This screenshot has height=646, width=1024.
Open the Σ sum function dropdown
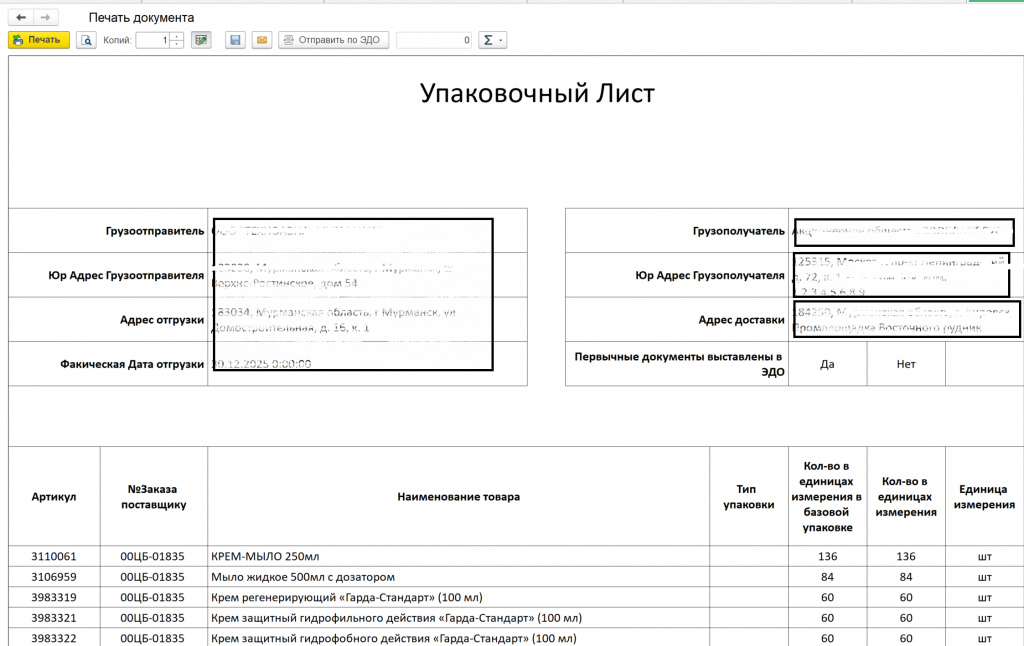click(492, 40)
